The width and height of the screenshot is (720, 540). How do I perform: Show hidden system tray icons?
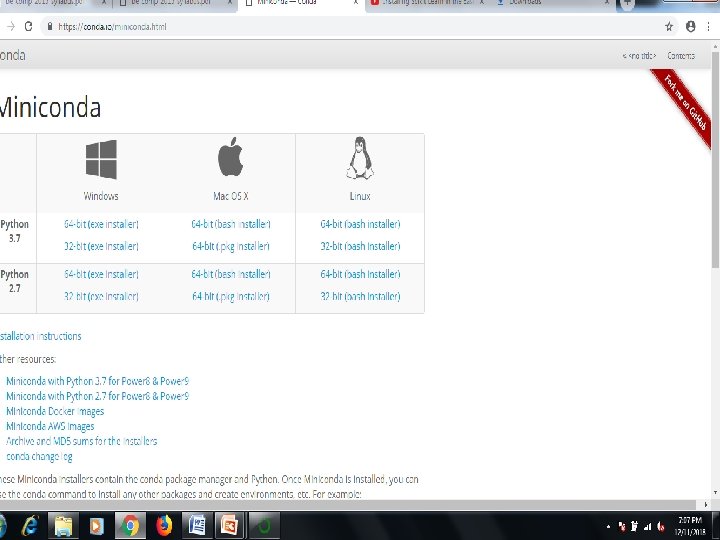pos(608,527)
